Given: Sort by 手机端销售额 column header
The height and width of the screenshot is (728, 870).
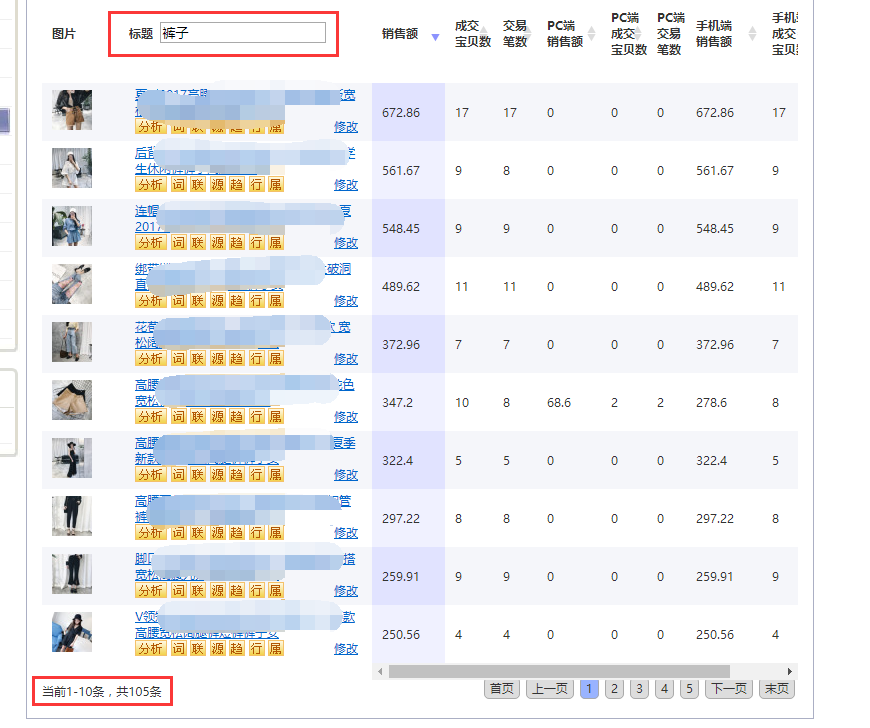Looking at the screenshot, I should (x=715, y=34).
